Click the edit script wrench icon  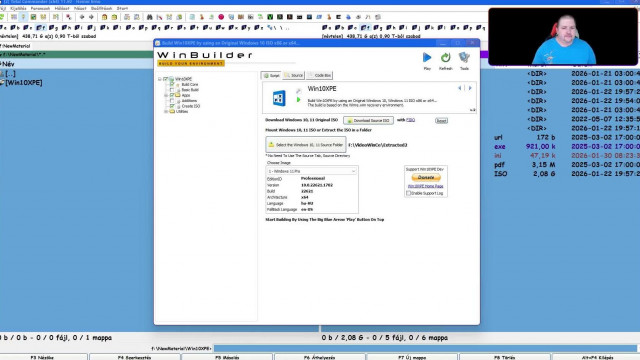coord(299,91)
